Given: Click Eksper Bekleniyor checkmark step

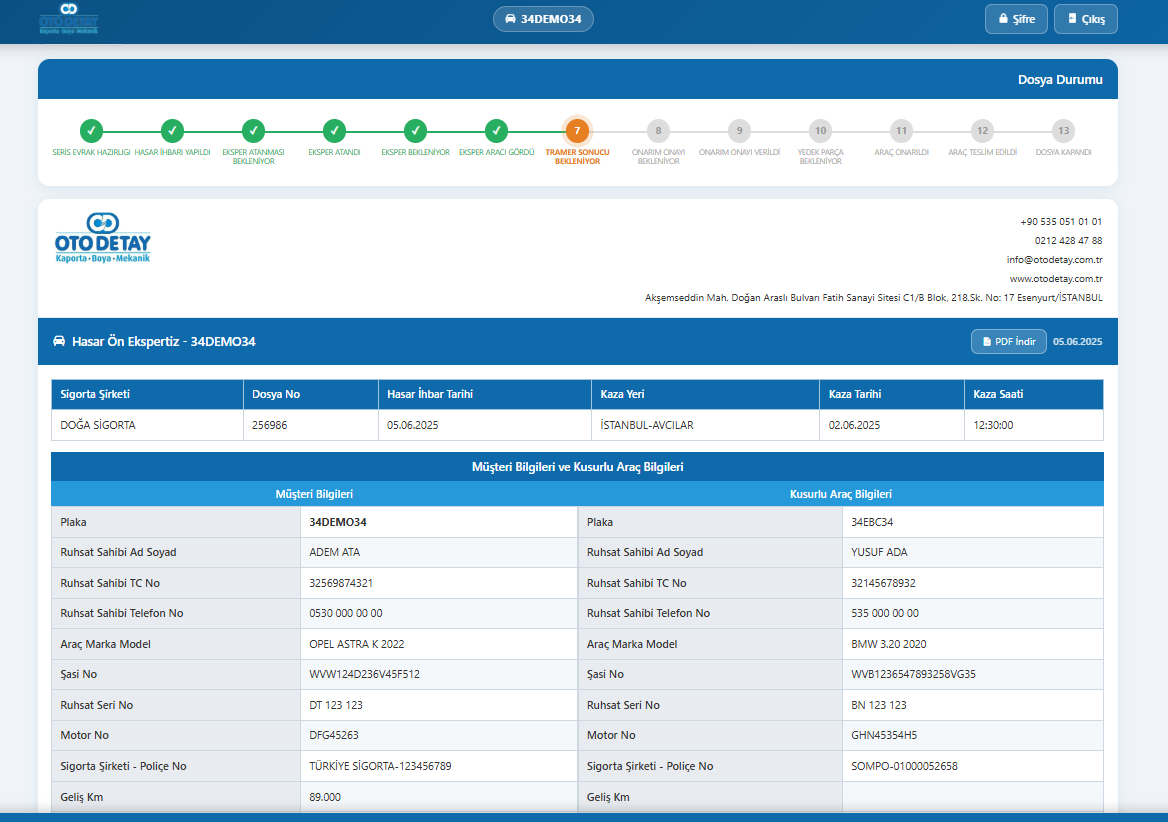Looking at the screenshot, I should [415, 131].
